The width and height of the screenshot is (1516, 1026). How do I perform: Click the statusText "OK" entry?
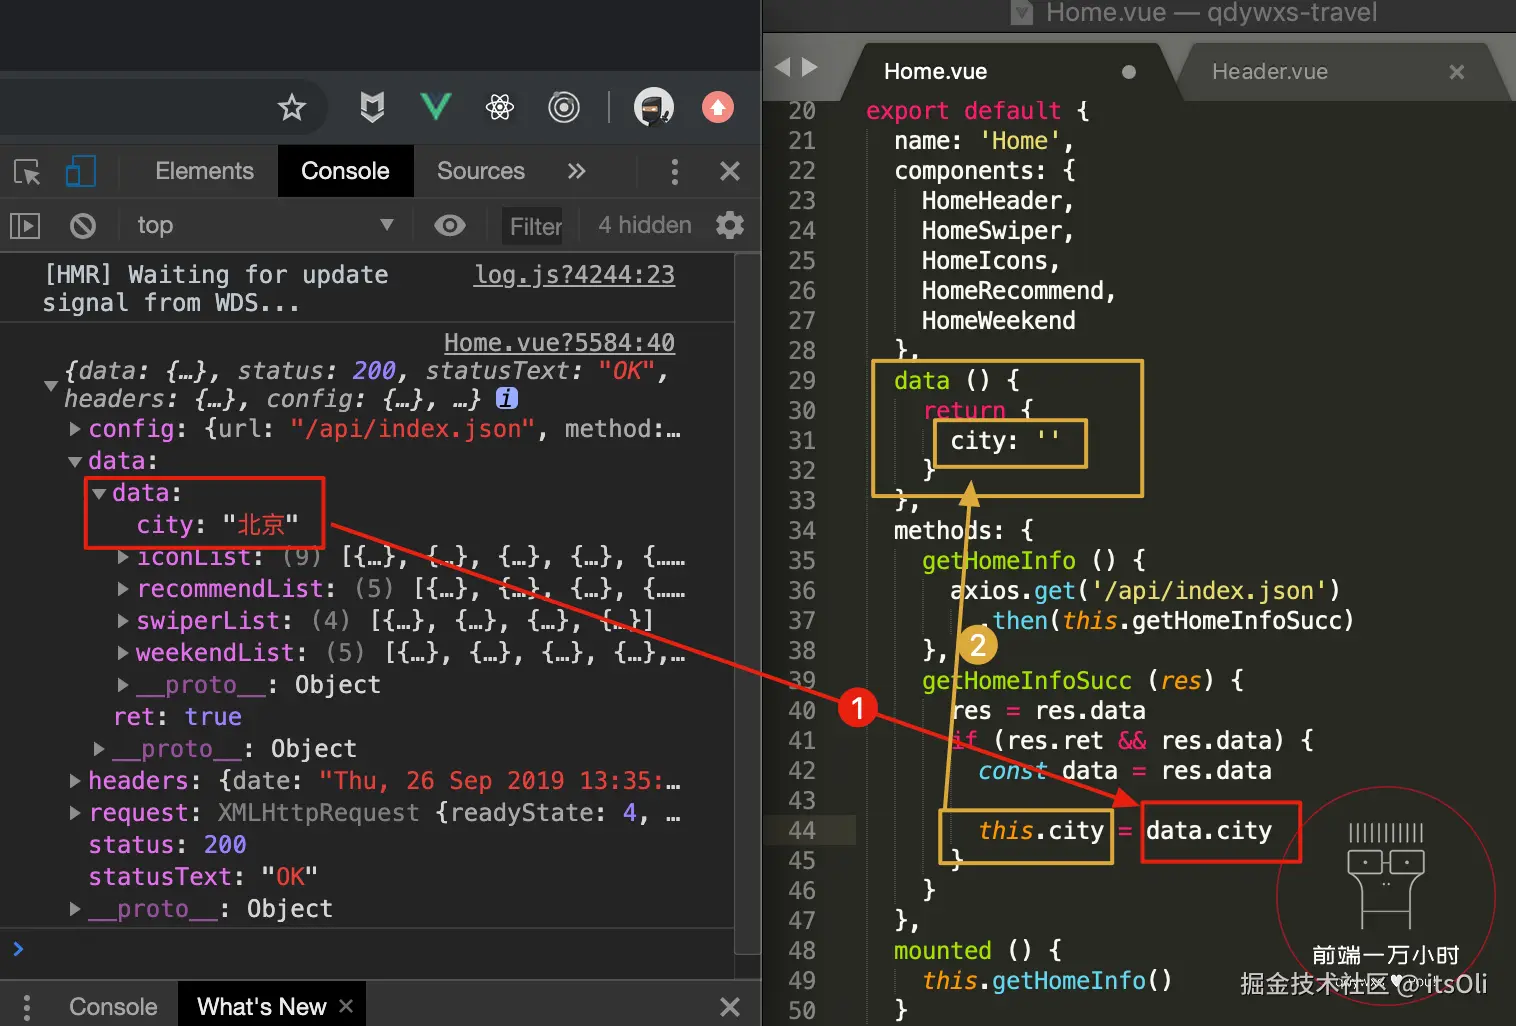[x=203, y=877]
